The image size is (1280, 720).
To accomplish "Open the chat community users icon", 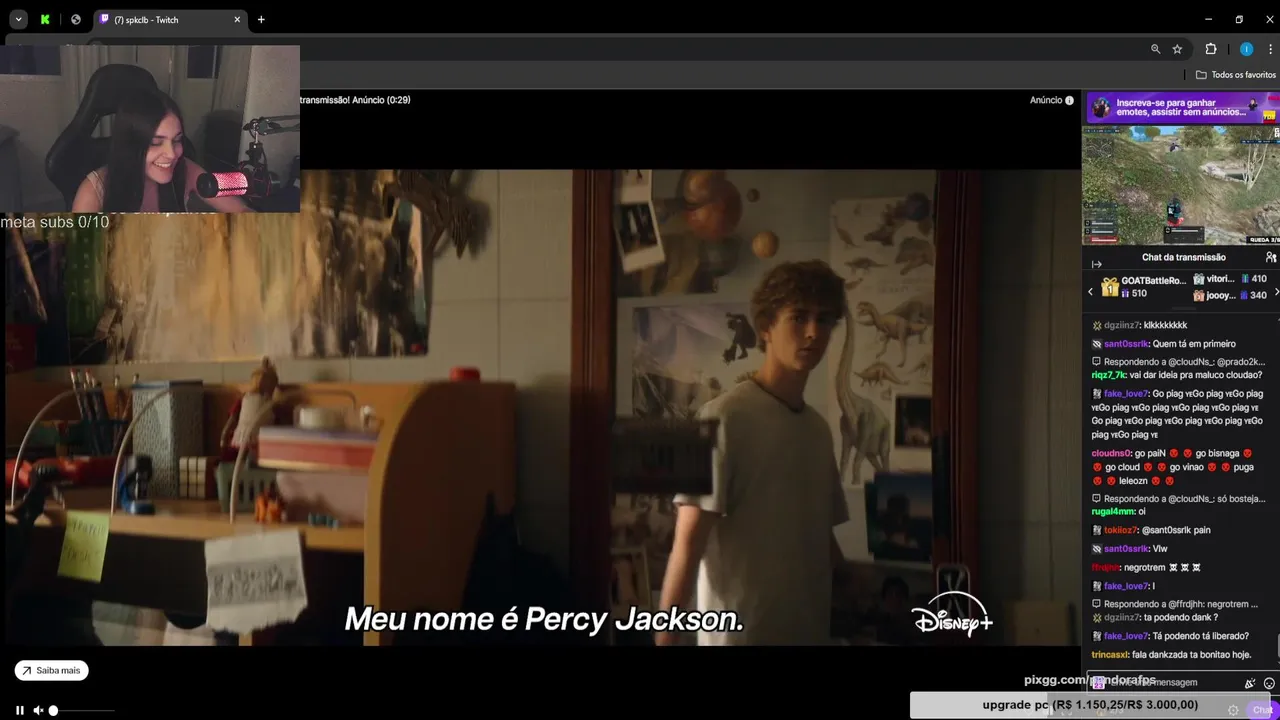I will pos(1271,257).
